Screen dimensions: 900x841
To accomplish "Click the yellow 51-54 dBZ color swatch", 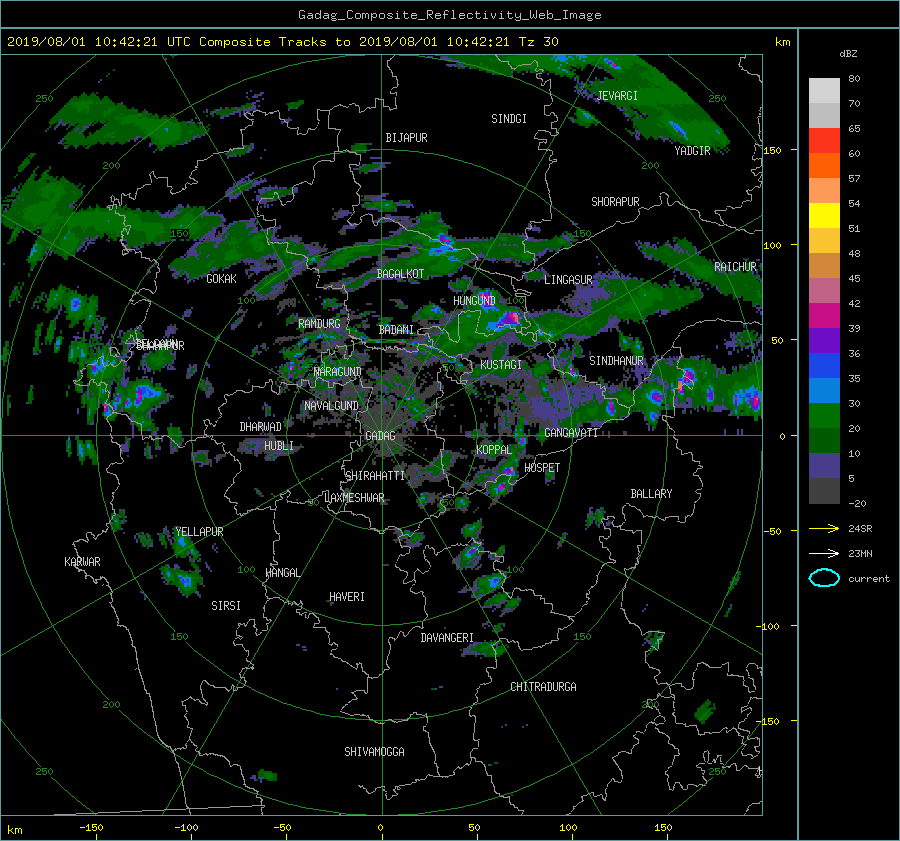I will (824, 216).
